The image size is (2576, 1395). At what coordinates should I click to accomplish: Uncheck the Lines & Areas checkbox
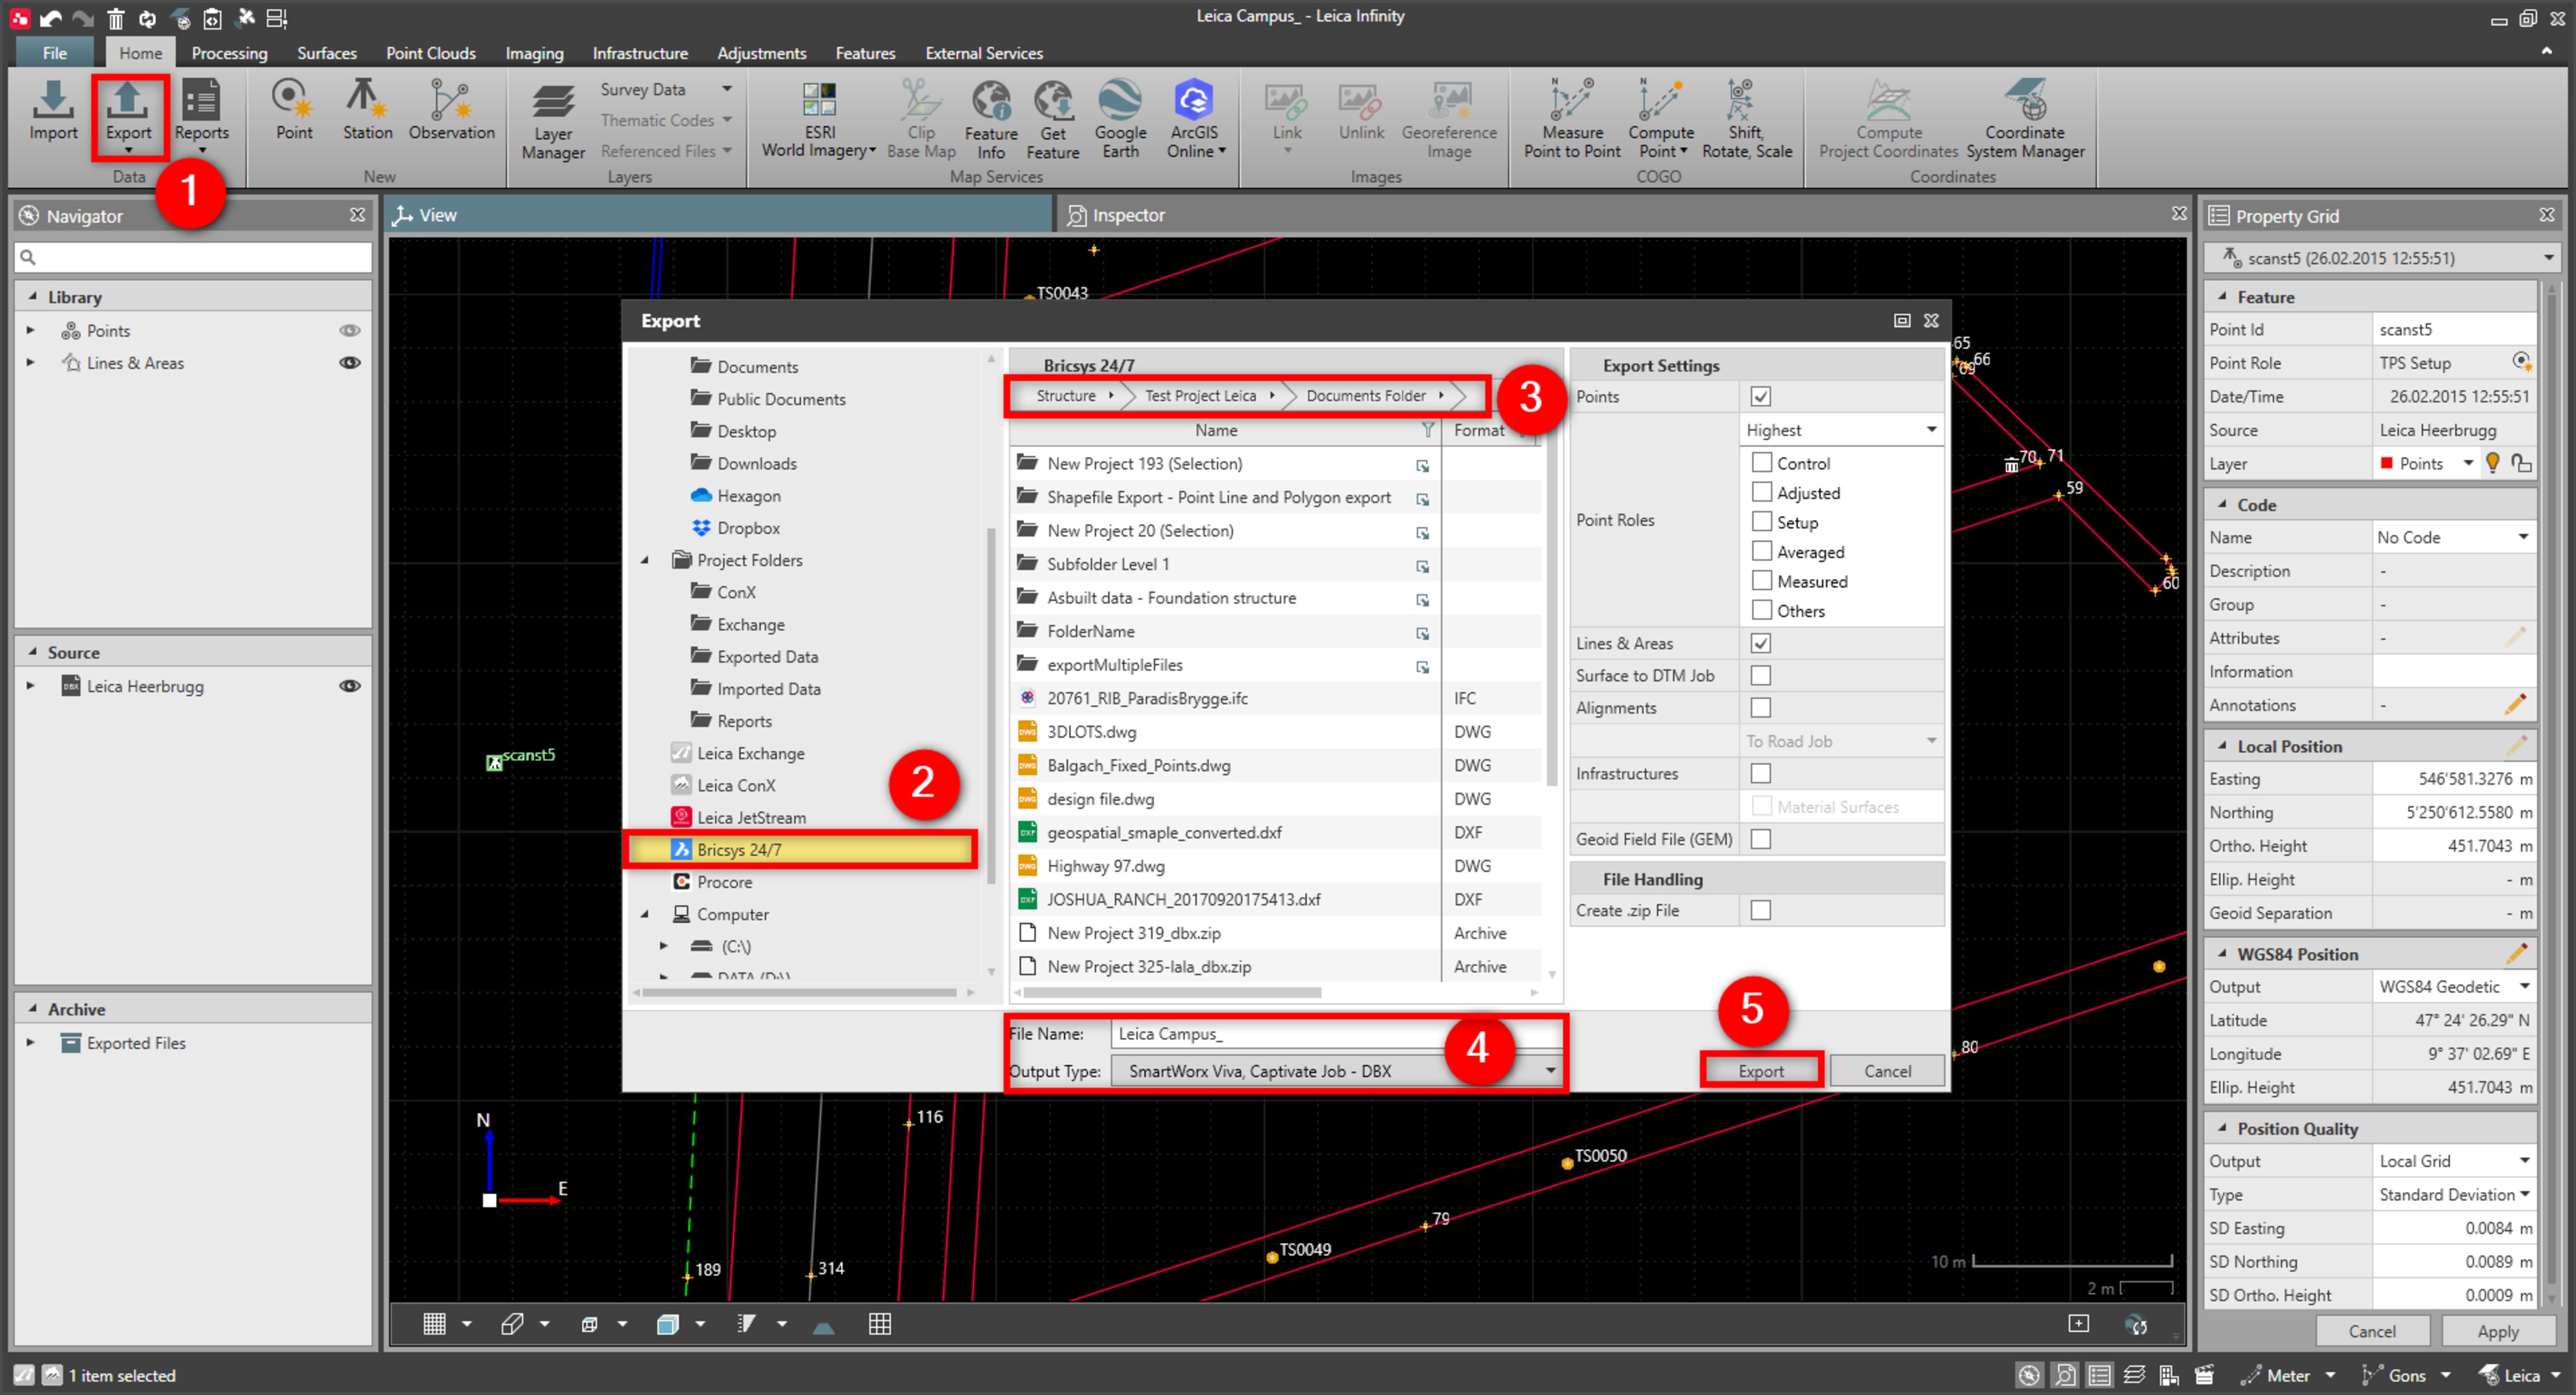tap(1761, 643)
